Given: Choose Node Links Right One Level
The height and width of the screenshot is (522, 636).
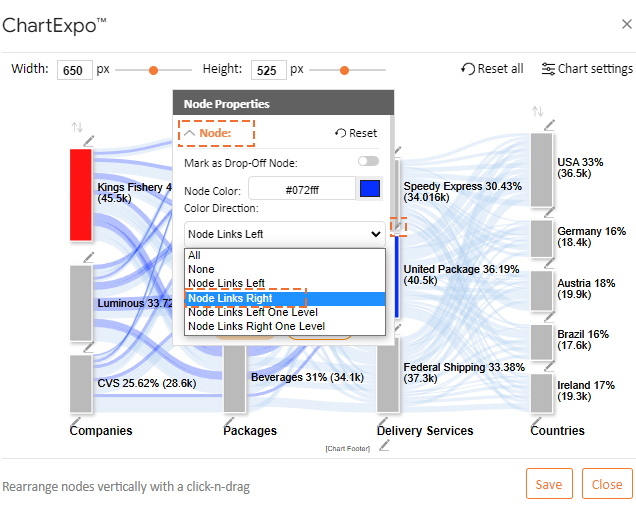Looking at the screenshot, I should click(x=285, y=326).
